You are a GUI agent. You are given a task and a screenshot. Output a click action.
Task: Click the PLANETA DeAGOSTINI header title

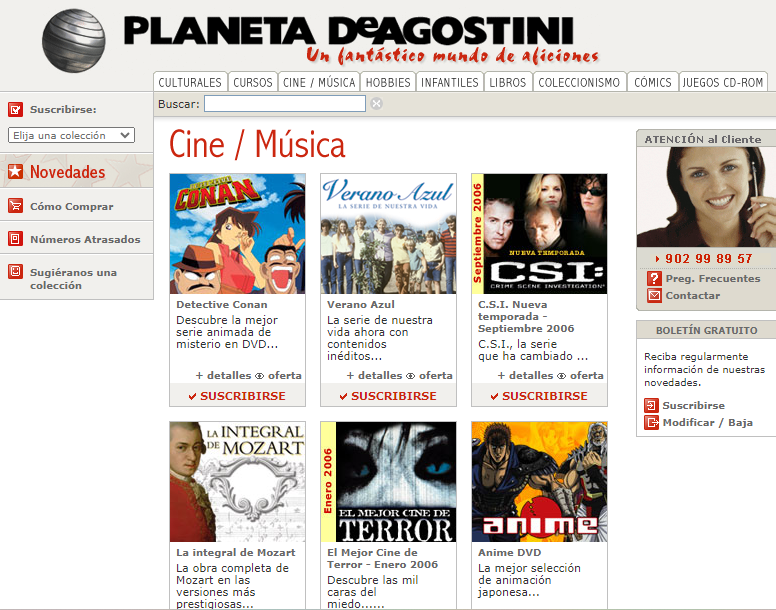[x=348, y=31]
